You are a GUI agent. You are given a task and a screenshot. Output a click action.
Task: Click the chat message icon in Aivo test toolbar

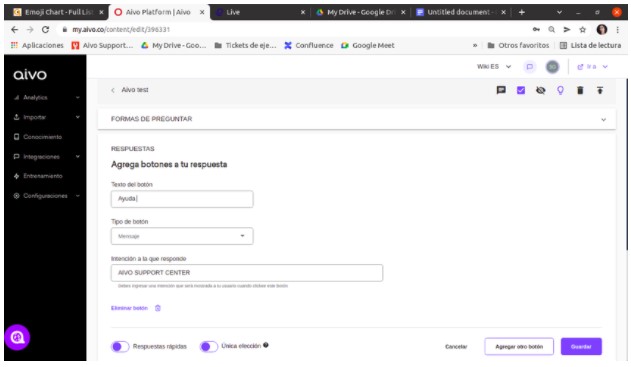click(501, 90)
